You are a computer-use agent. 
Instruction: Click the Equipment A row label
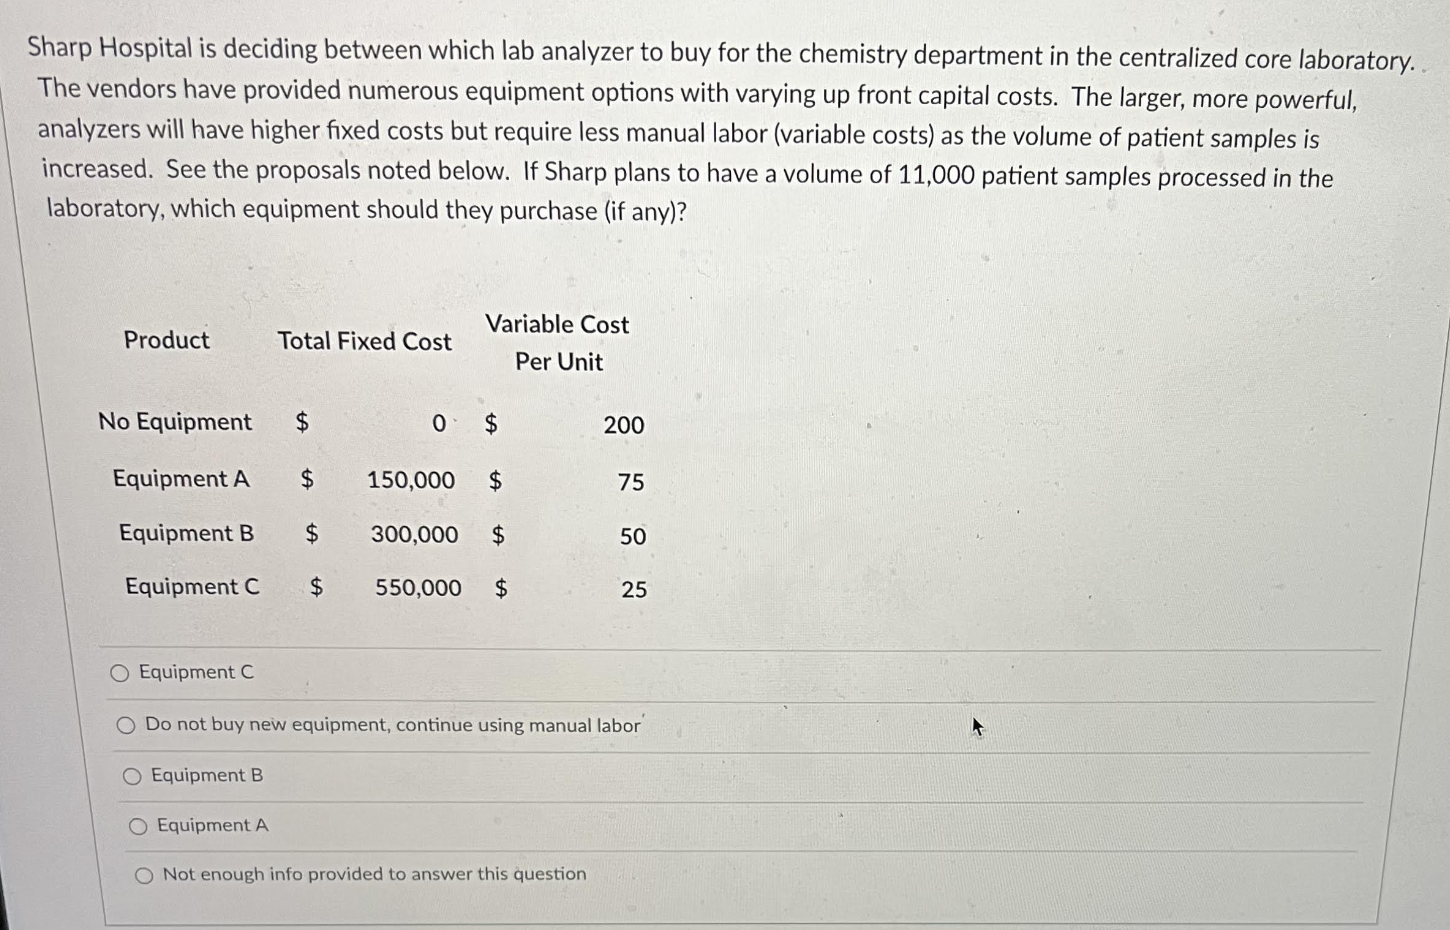point(181,479)
